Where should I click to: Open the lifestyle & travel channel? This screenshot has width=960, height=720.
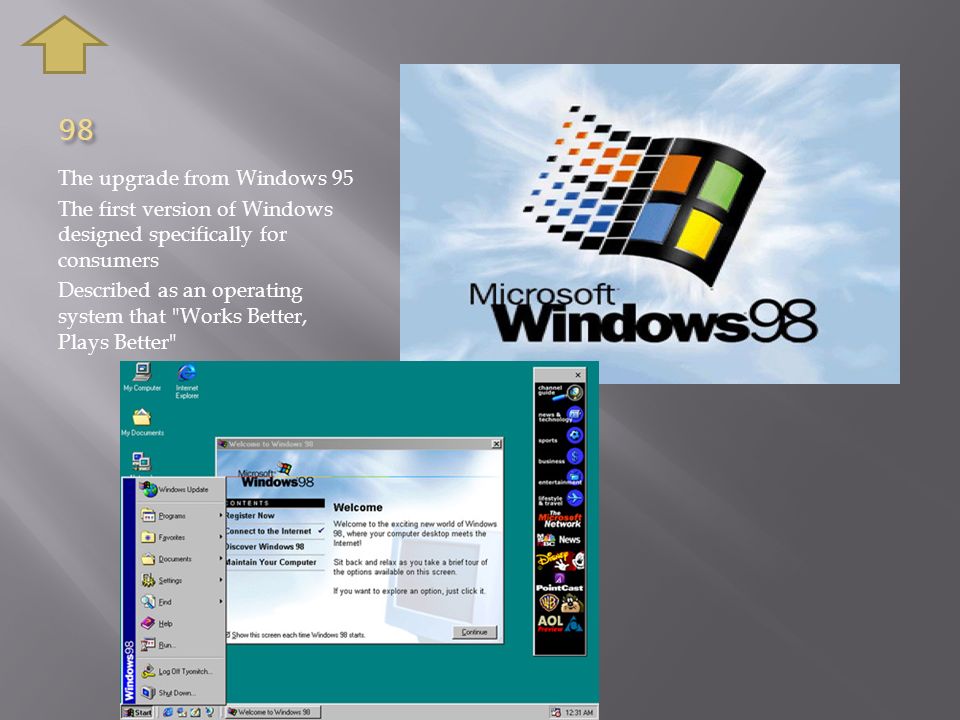(560, 498)
